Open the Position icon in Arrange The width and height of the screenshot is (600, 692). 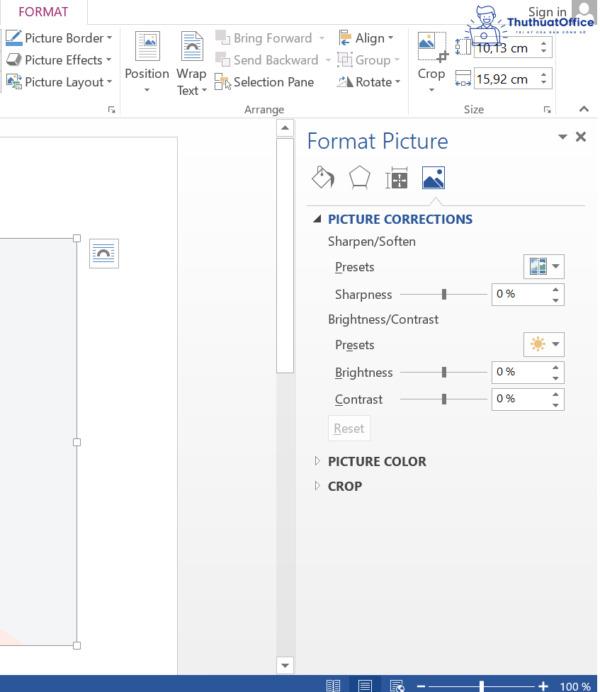[x=147, y=46]
